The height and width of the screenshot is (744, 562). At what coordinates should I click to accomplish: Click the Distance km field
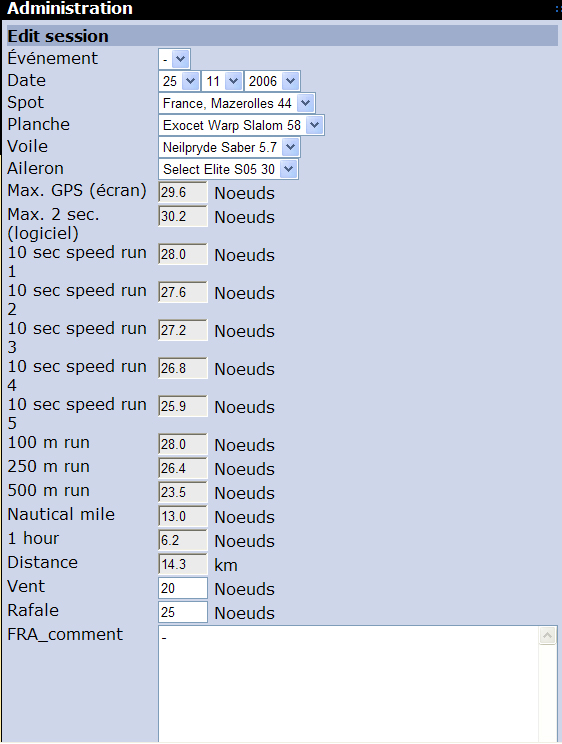click(183, 564)
